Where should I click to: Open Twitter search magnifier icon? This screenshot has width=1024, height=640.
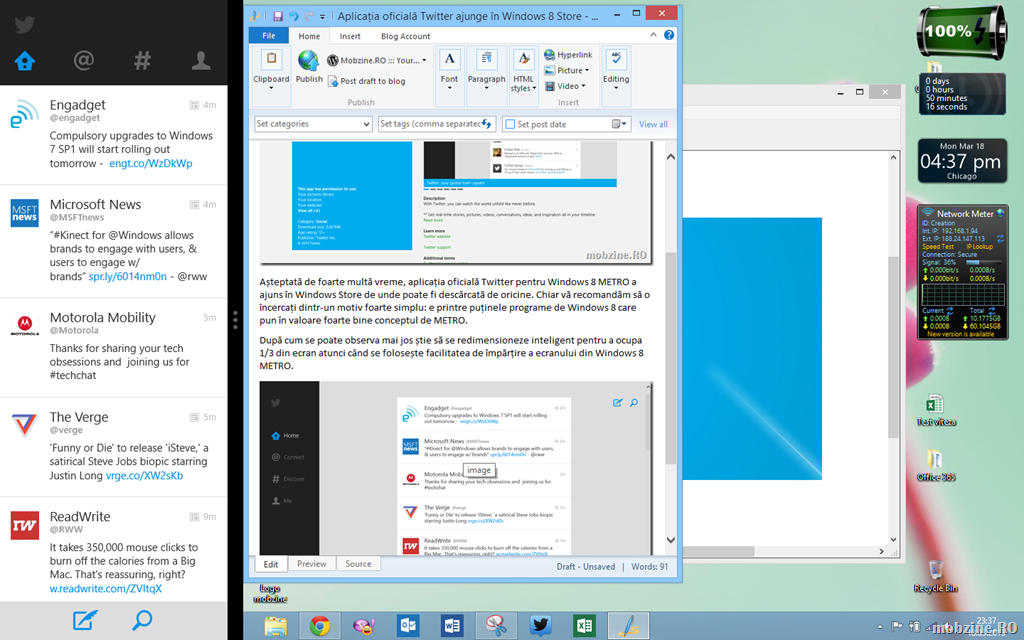pyautogui.click(x=142, y=620)
